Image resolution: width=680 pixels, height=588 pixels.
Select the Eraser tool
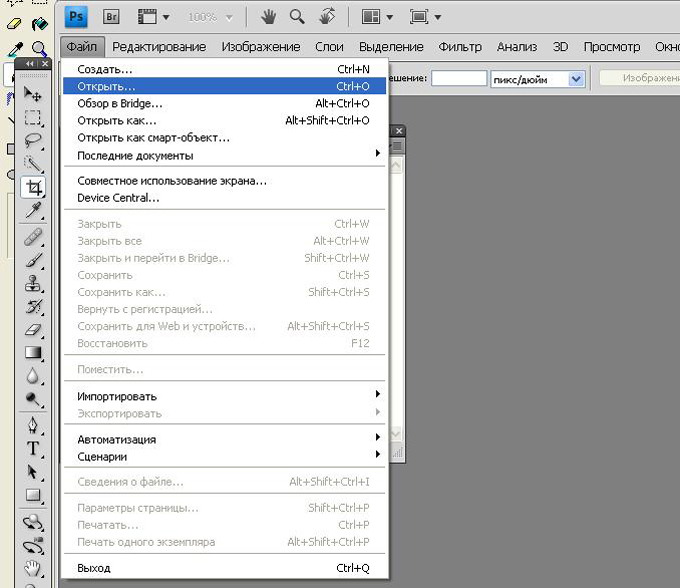(x=33, y=329)
